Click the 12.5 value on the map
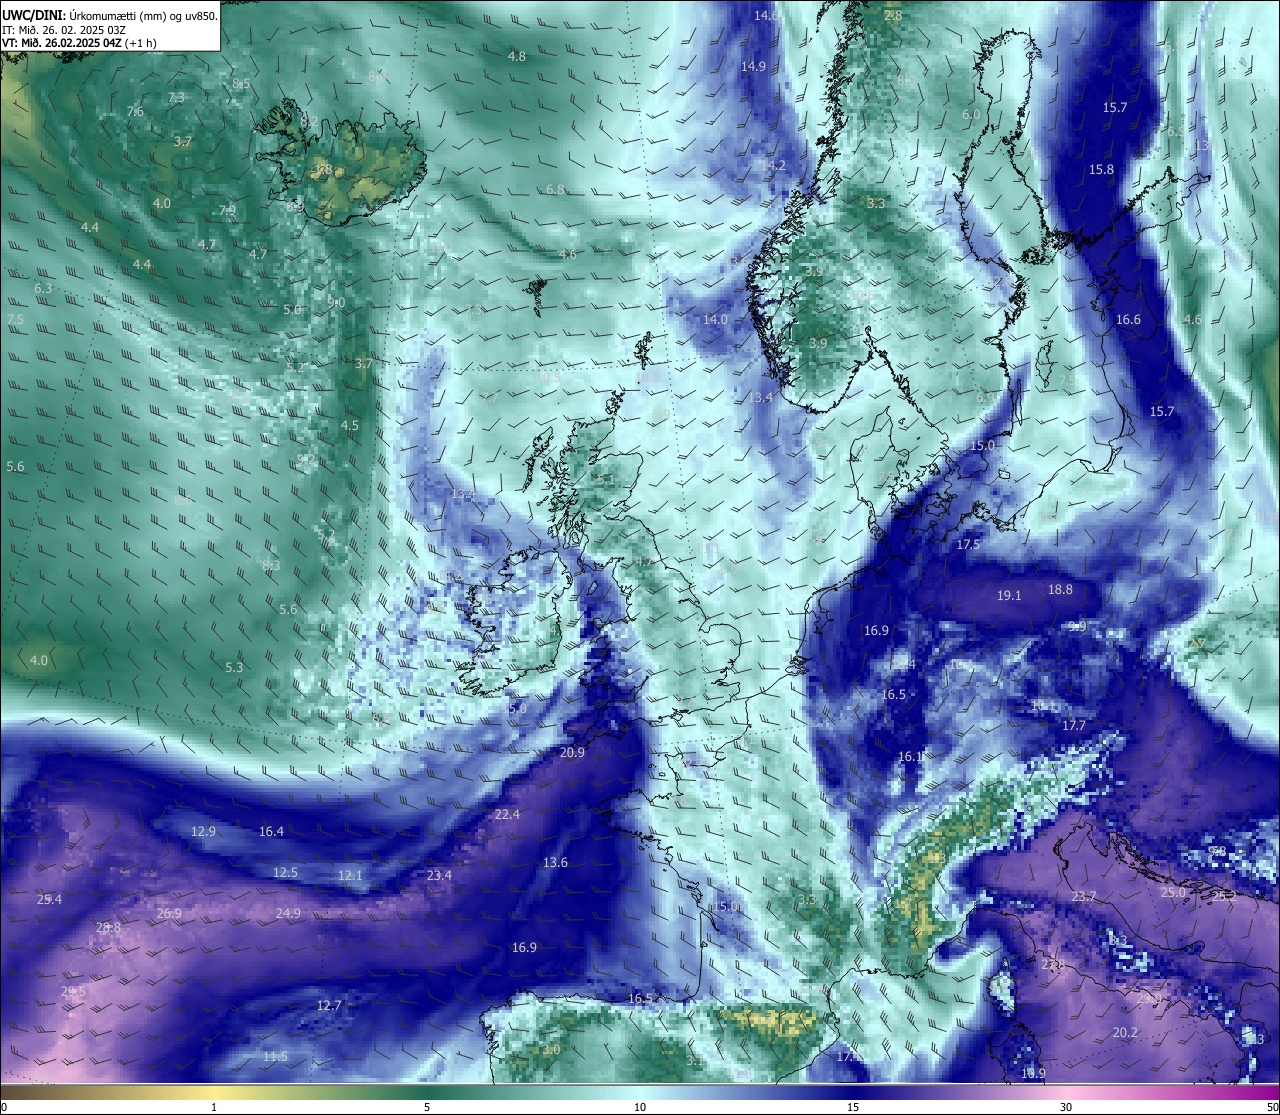1280x1115 pixels. [285, 872]
